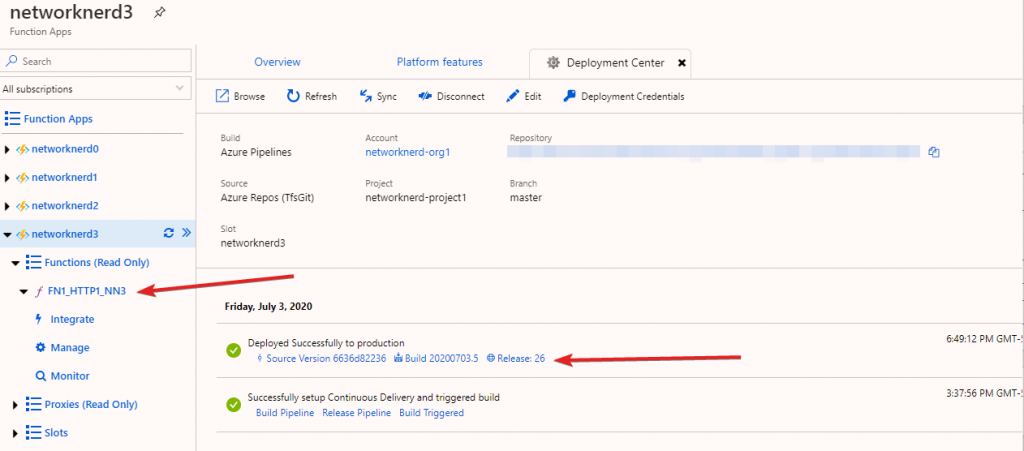This screenshot has height=451, width=1024.
Task: Click the Deployment Credentials key icon
Action: tap(569, 96)
